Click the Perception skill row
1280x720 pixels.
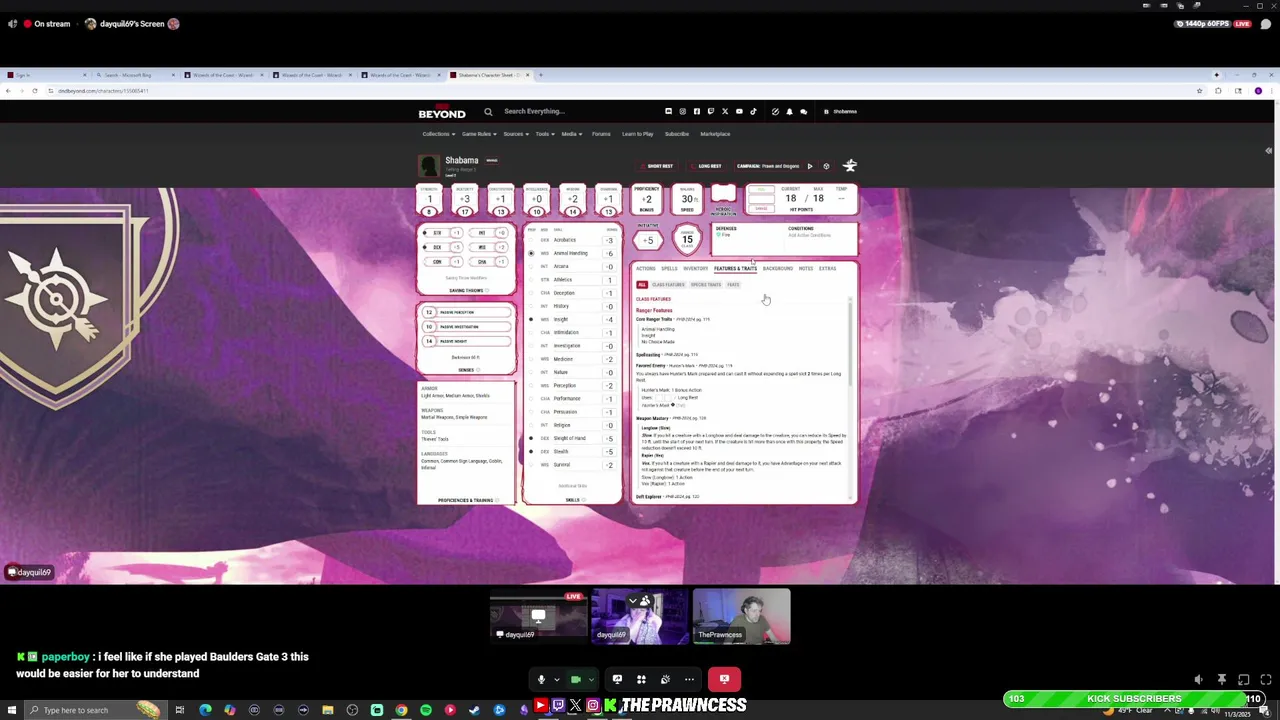pos(572,386)
